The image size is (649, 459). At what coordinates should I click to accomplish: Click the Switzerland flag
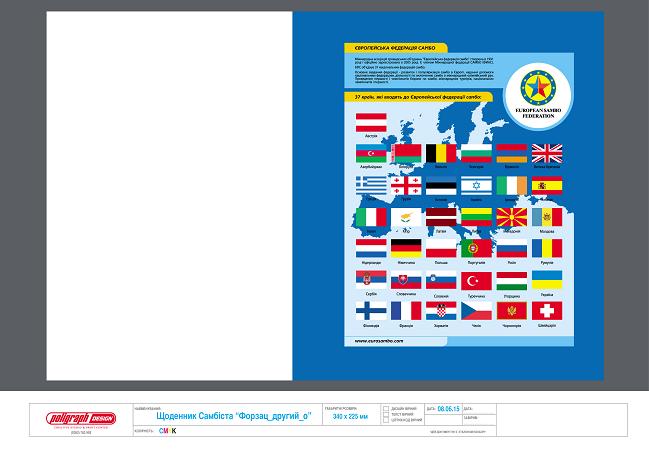tap(546, 310)
